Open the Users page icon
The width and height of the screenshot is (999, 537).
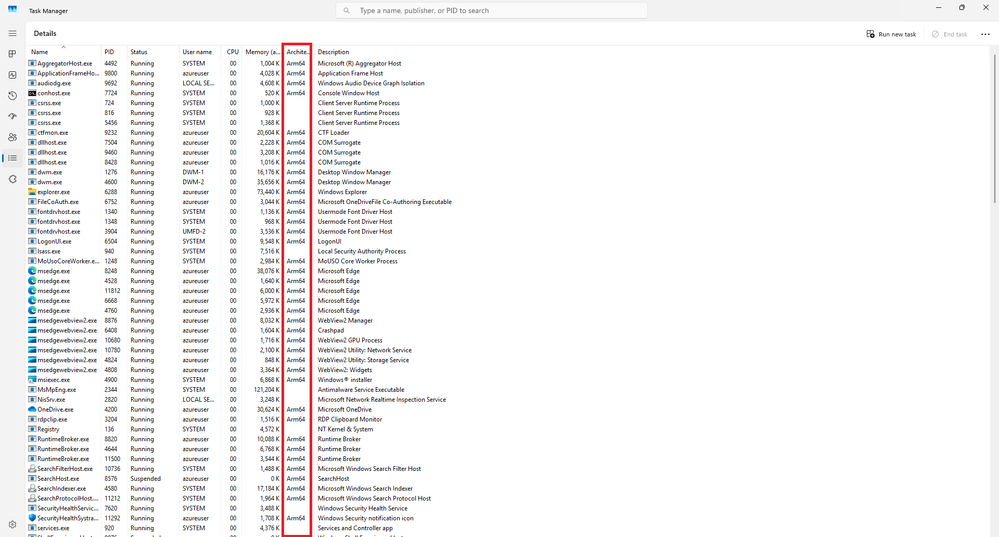pyautogui.click(x=12, y=137)
